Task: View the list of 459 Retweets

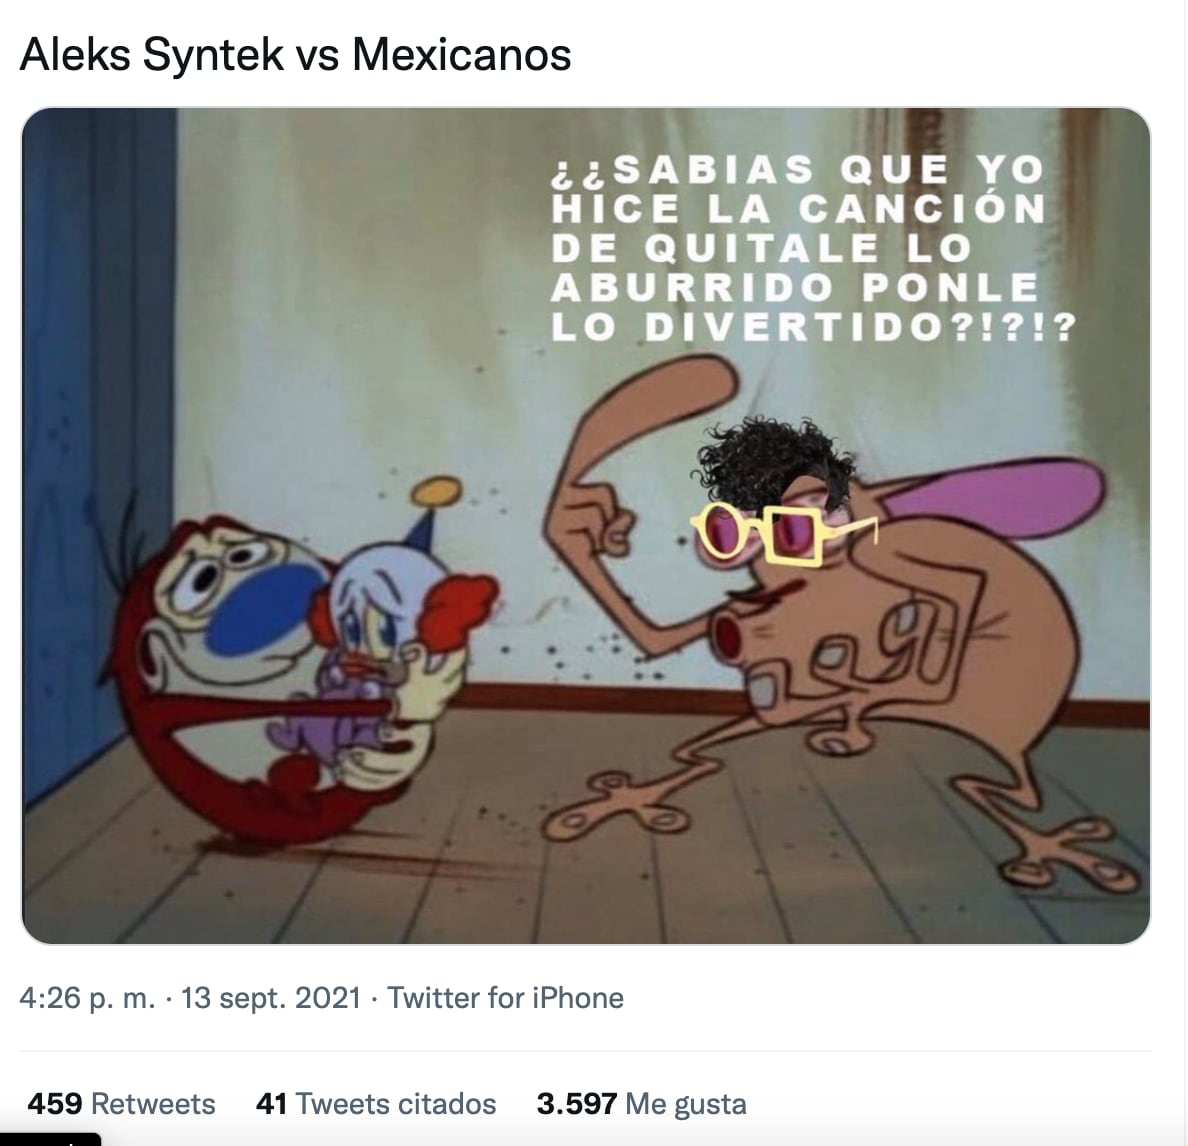Action: point(121,1104)
